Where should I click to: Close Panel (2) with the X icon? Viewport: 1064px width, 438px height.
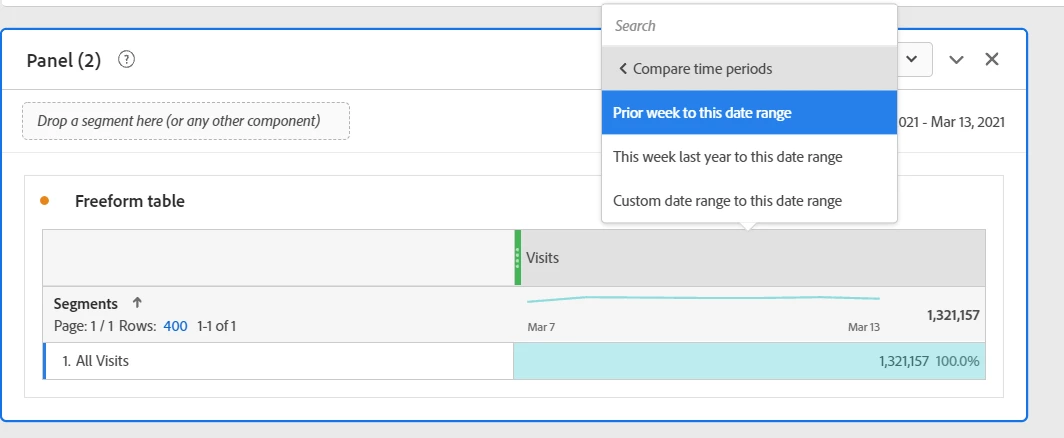pyautogui.click(x=992, y=59)
